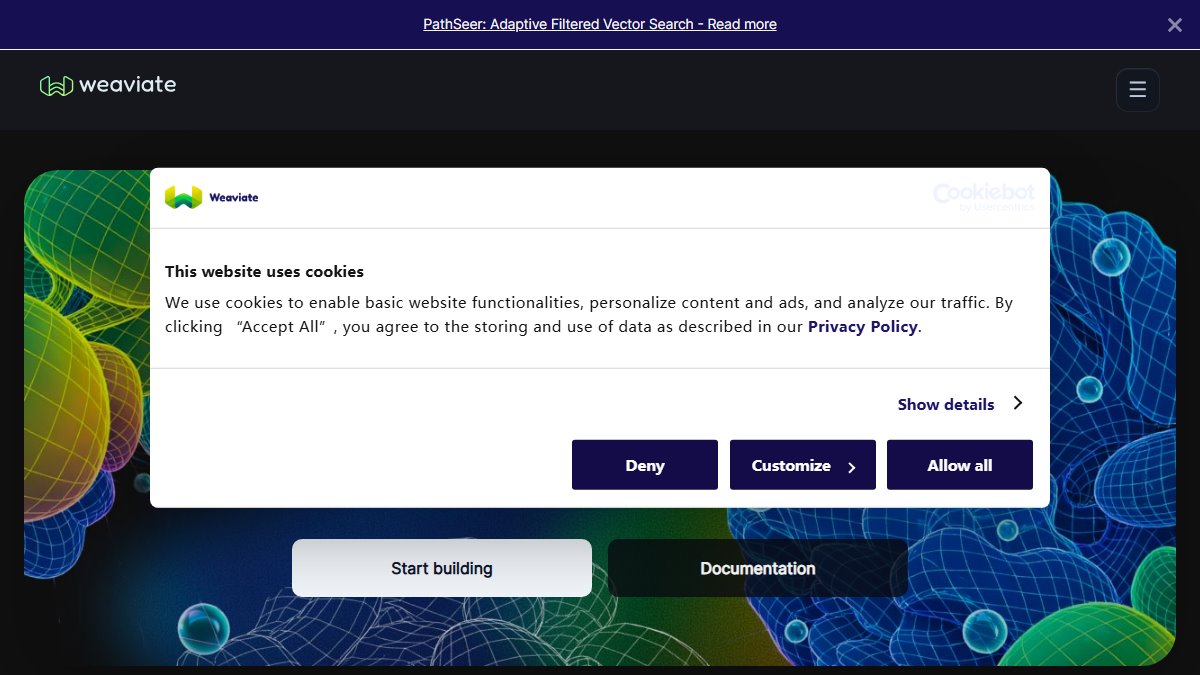Open the Documentation button
1200x675 pixels.
(x=758, y=568)
